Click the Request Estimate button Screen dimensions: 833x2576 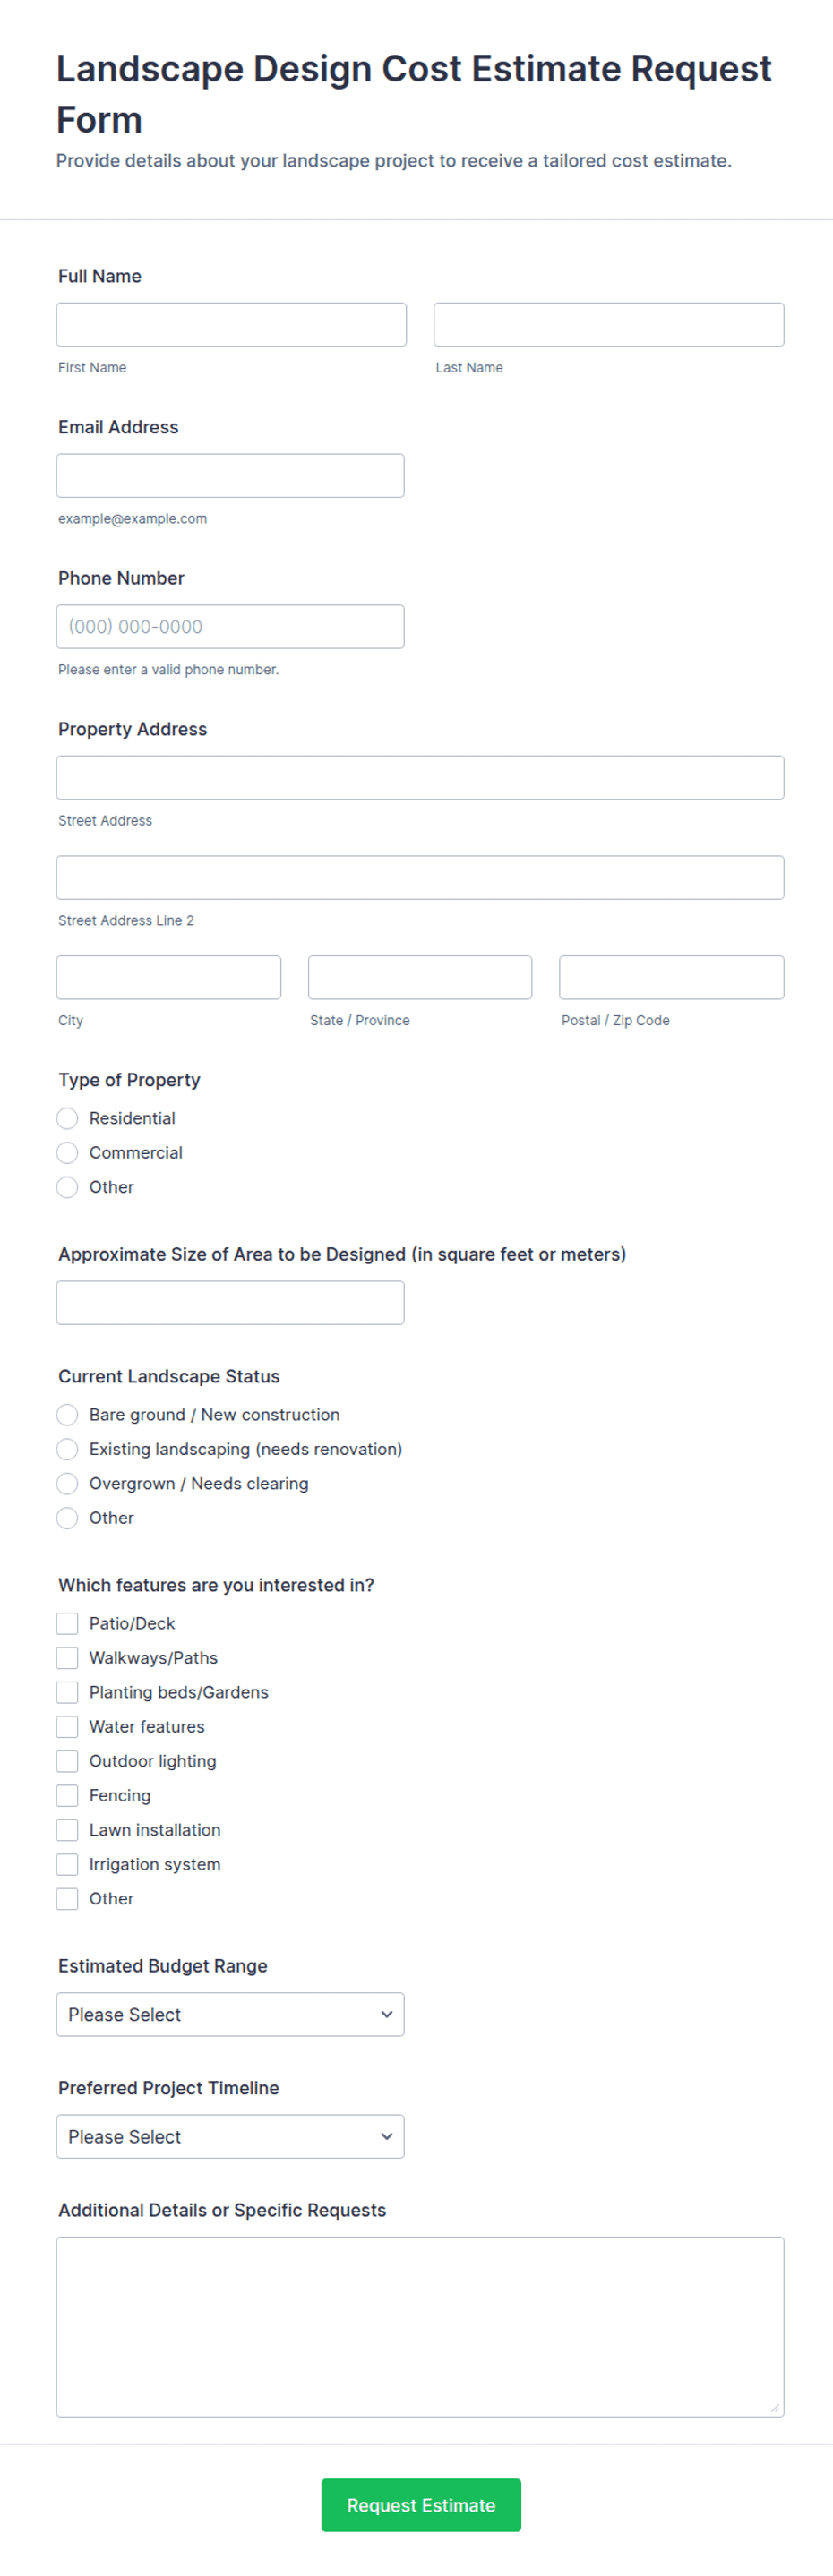pos(421,2505)
